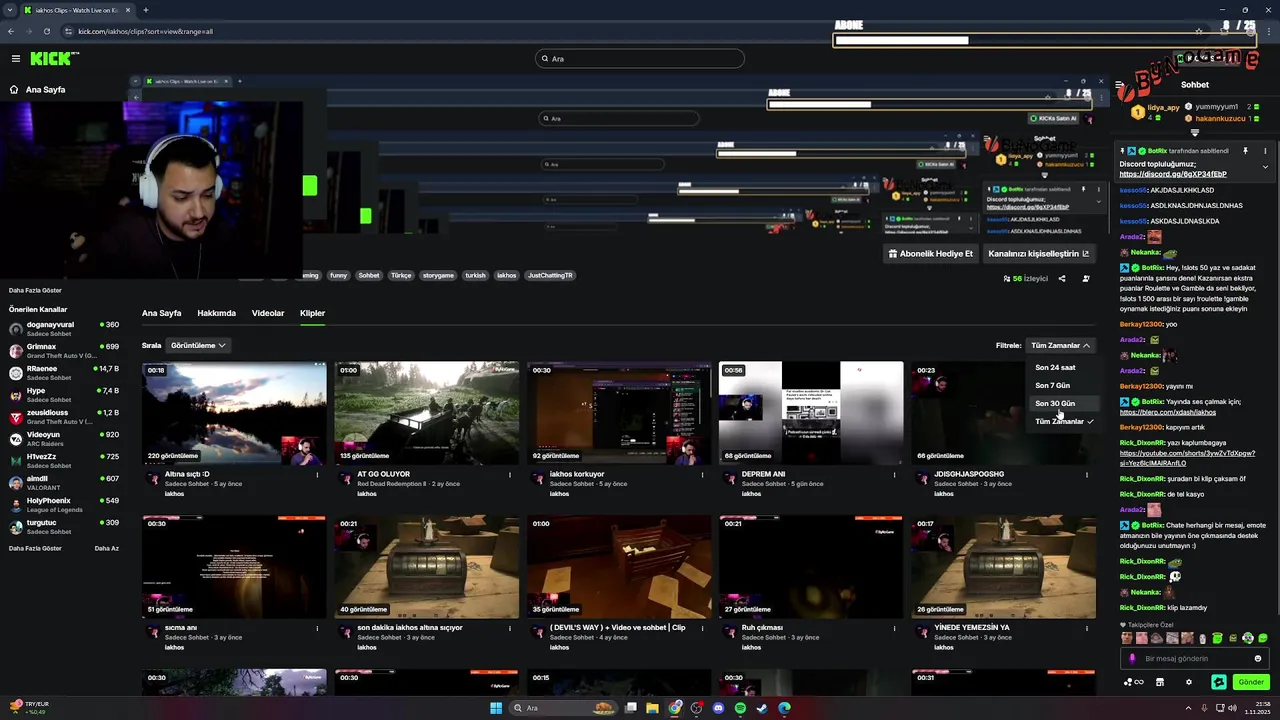Click the Windows Start button
This screenshot has width=1280, height=720.
[496, 708]
